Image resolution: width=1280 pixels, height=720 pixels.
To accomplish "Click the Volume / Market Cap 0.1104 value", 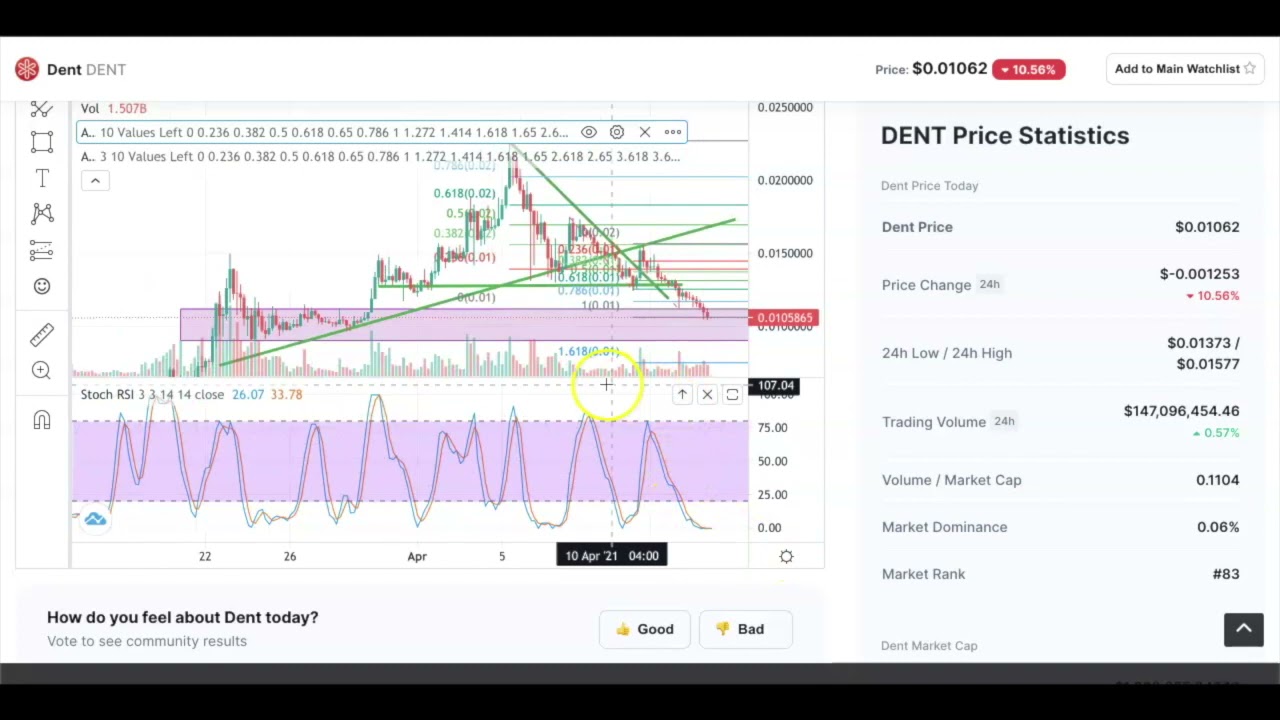I will tap(1217, 480).
